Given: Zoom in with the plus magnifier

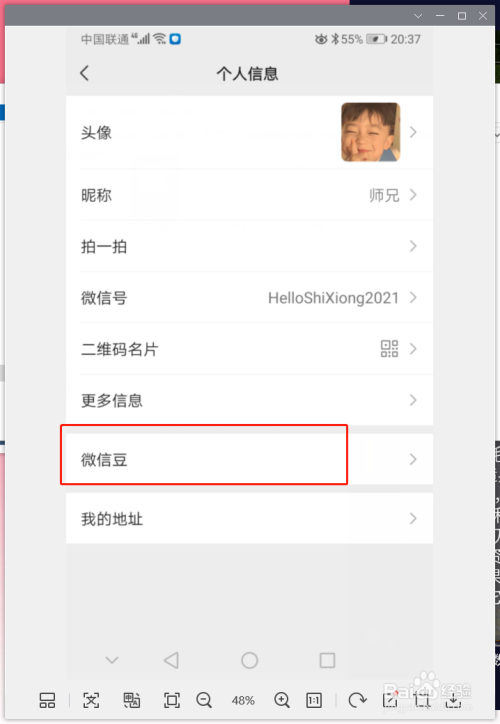Looking at the screenshot, I should point(282,700).
